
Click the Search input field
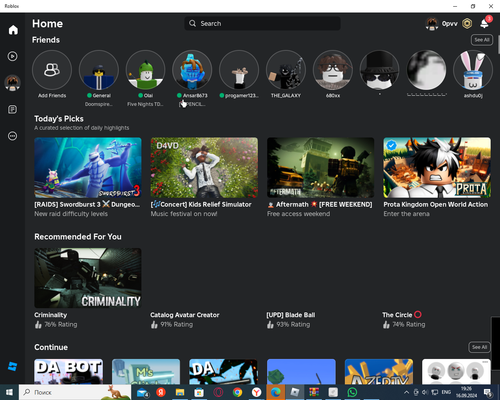(262, 24)
